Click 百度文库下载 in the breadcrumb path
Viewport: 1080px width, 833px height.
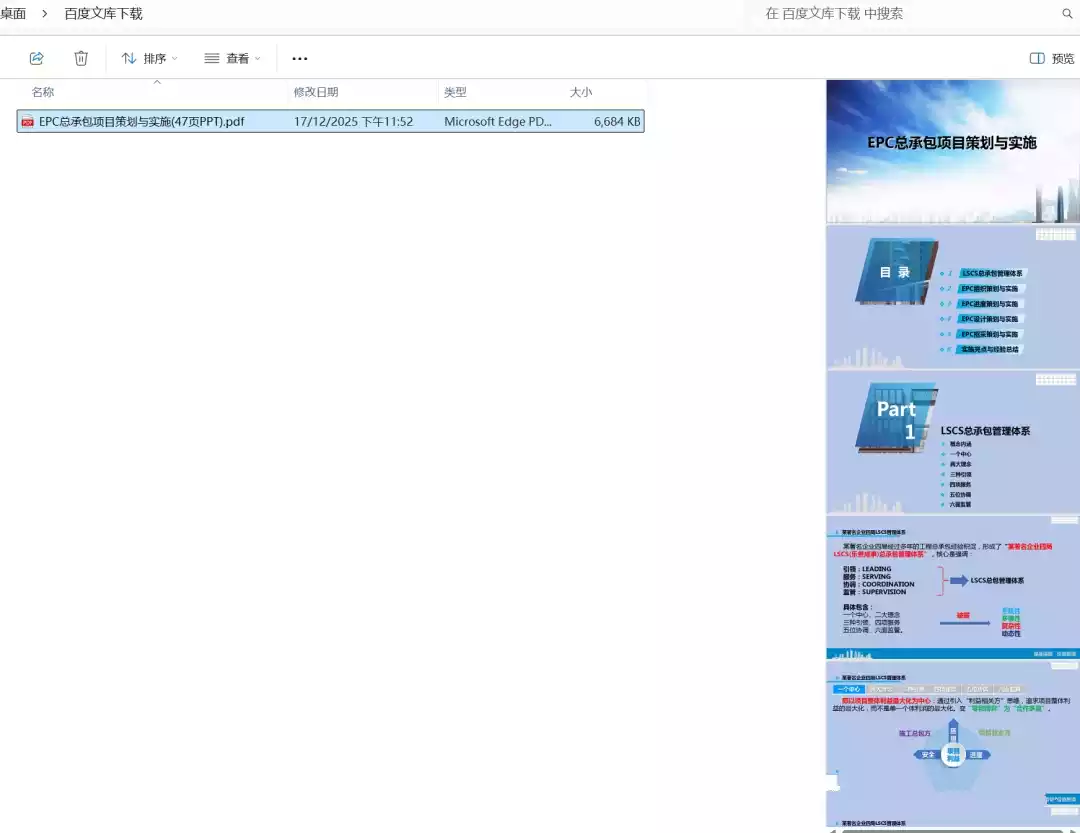click(x=103, y=13)
